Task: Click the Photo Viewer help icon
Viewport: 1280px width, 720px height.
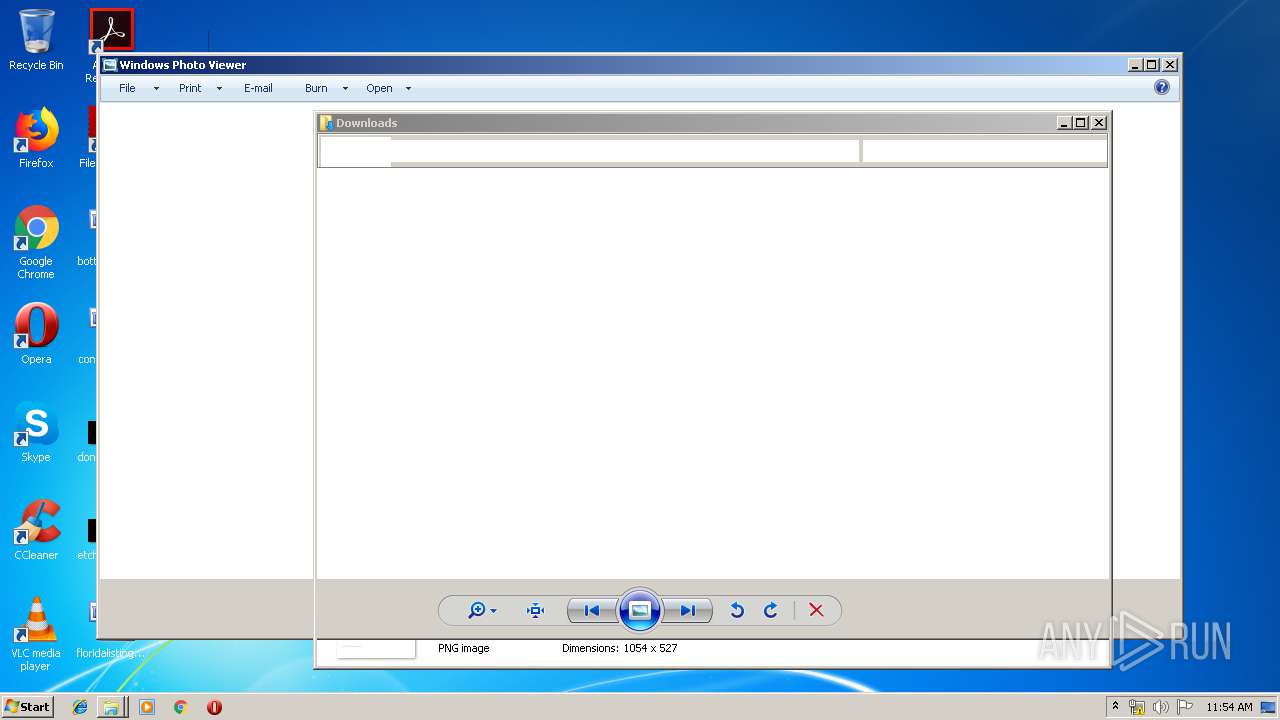Action: 1162,87
